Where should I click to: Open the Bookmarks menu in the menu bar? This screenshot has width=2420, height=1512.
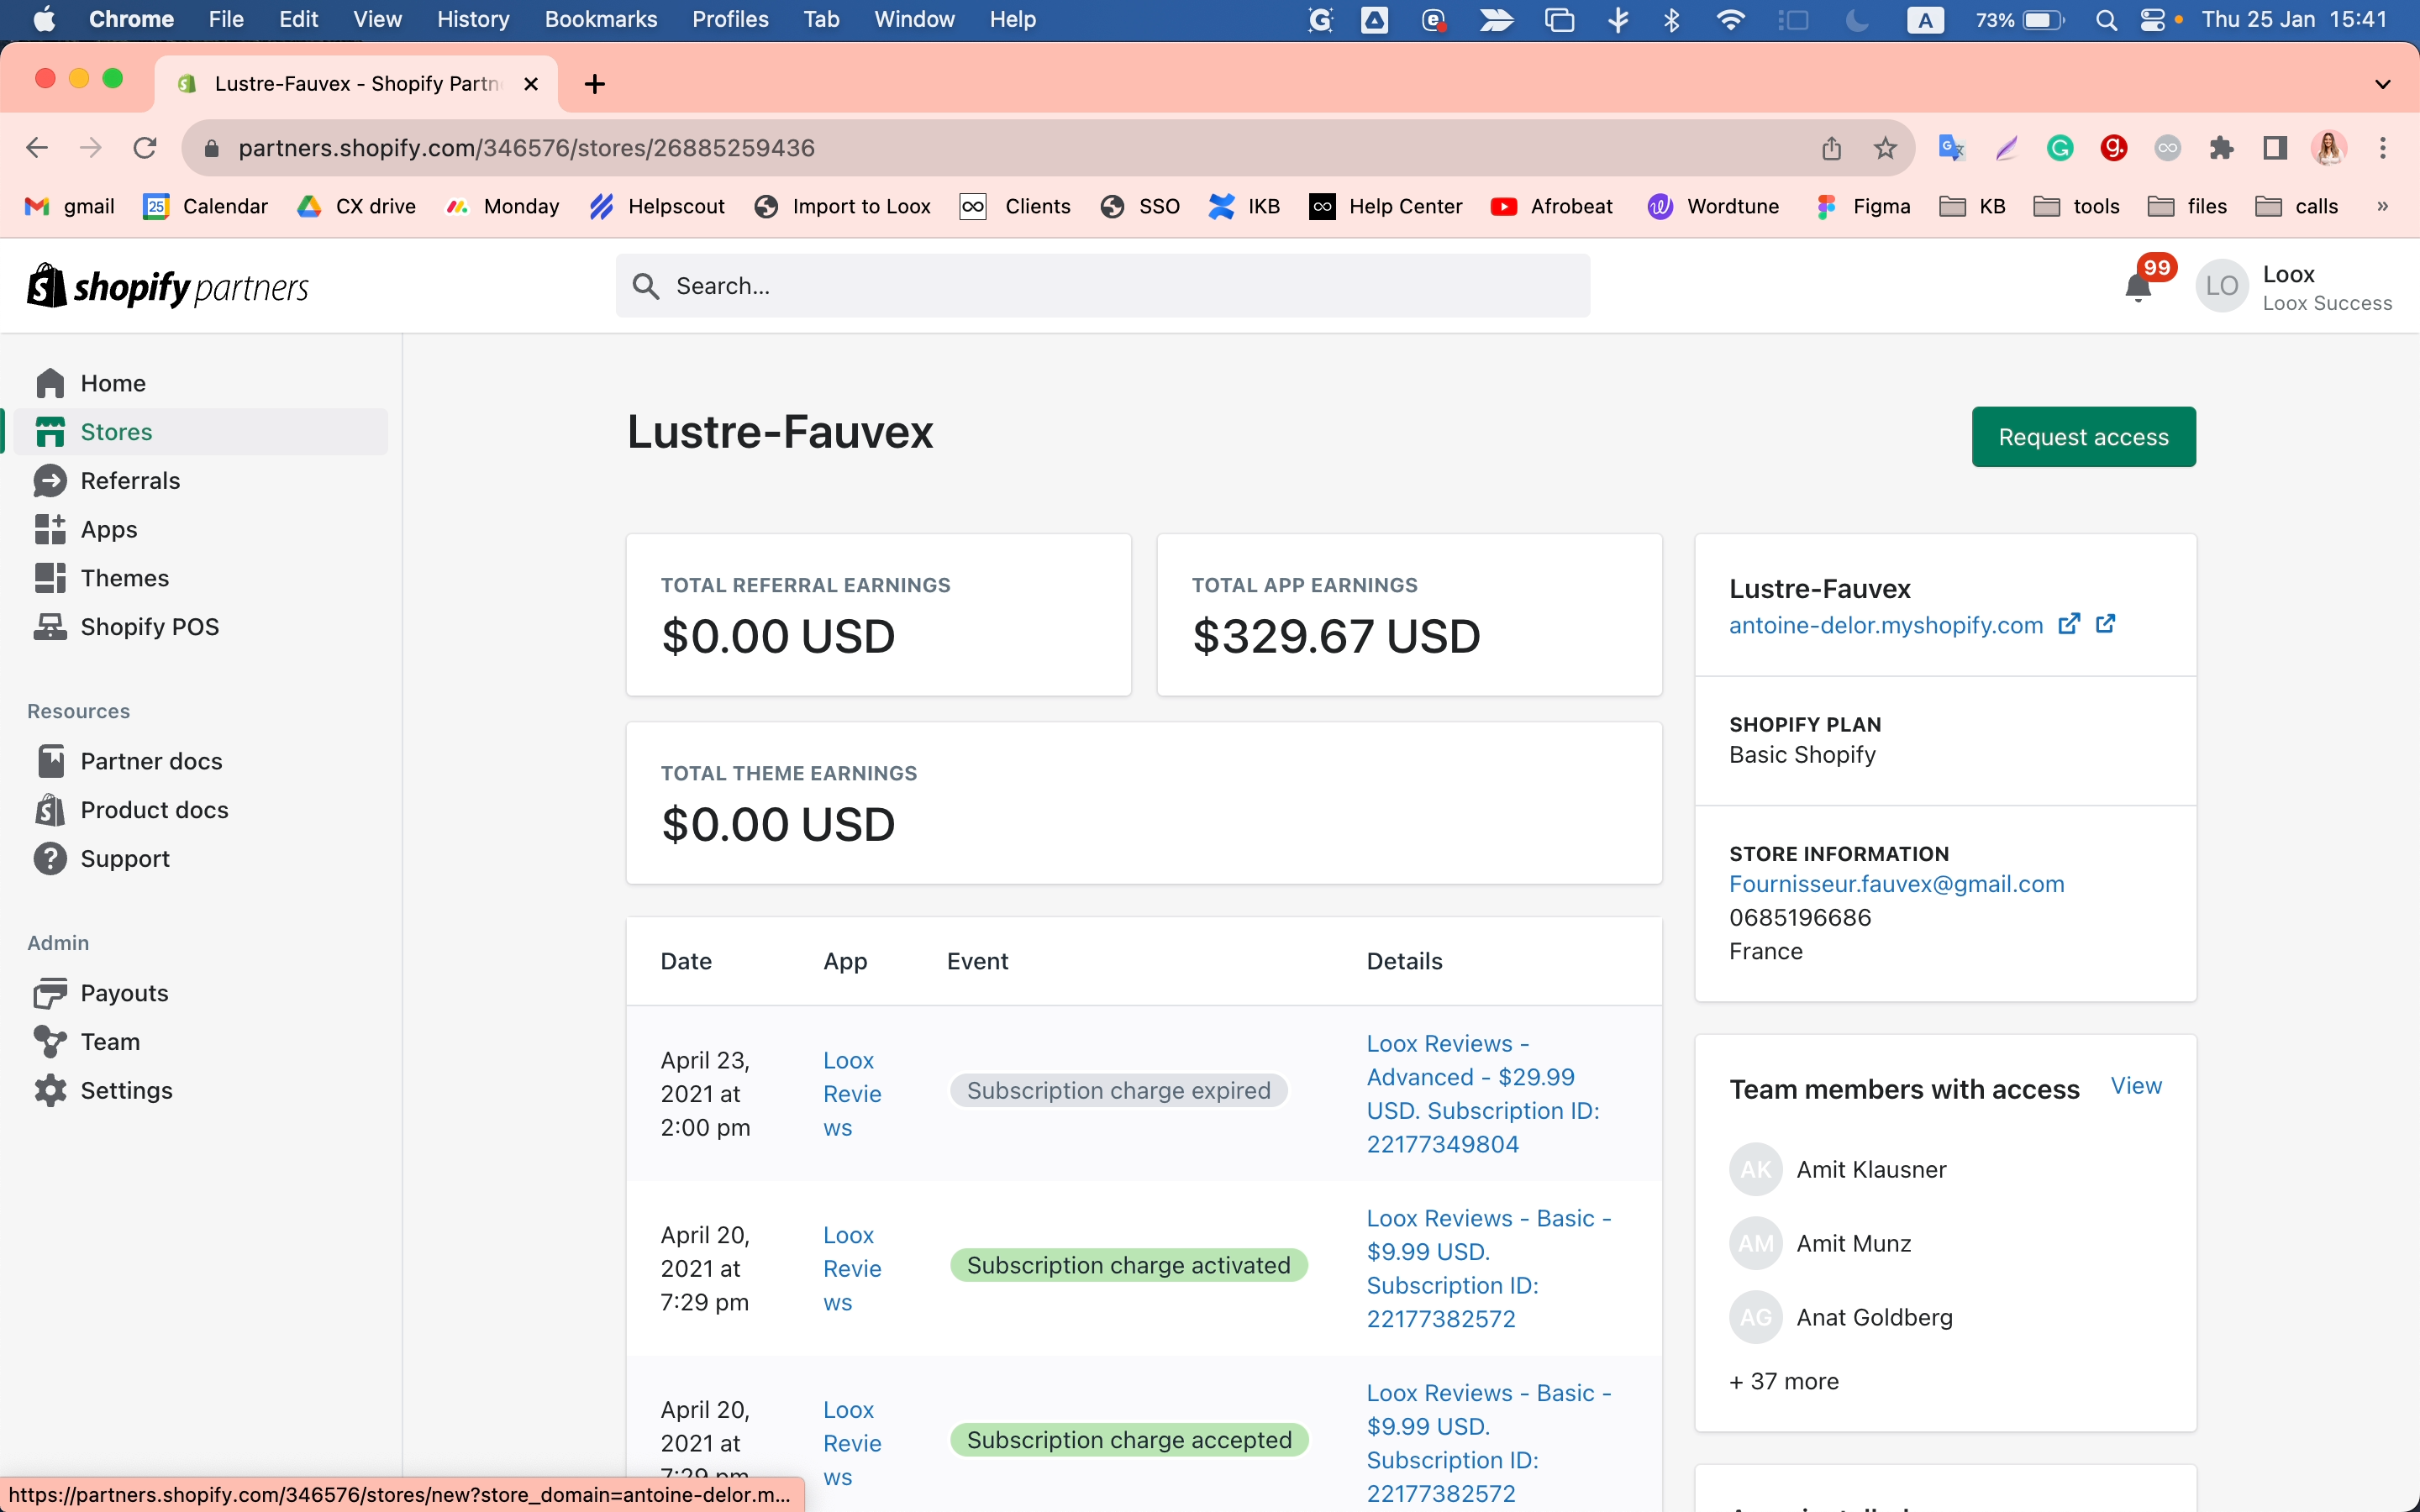tap(600, 19)
